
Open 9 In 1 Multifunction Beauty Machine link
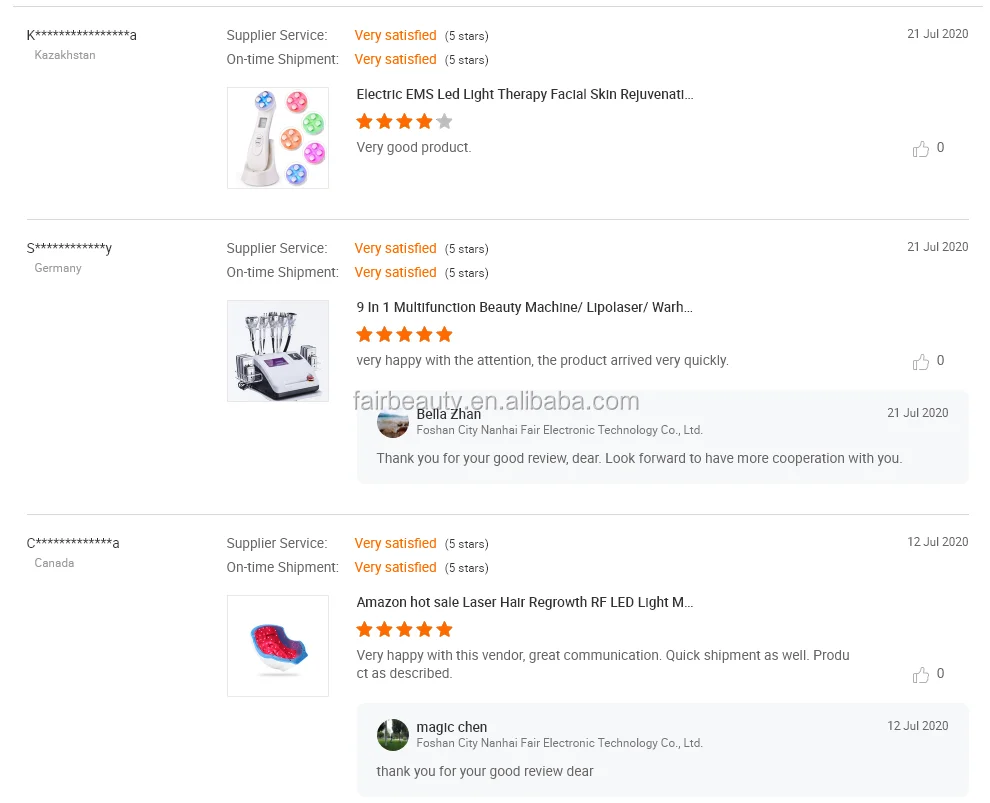tap(524, 308)
